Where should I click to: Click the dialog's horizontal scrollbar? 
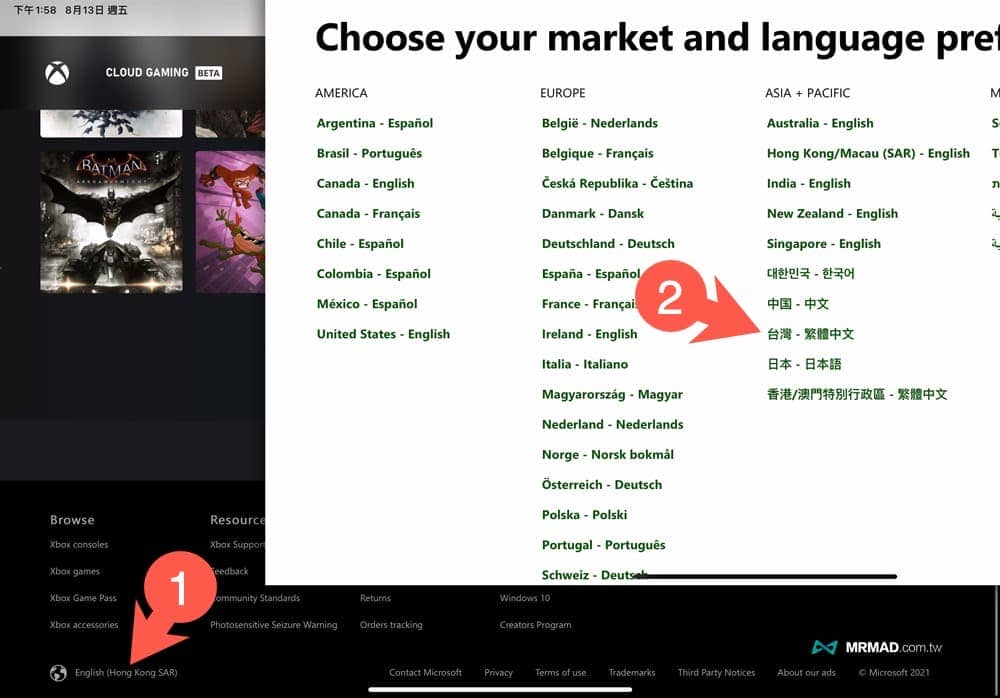(767, 576)
